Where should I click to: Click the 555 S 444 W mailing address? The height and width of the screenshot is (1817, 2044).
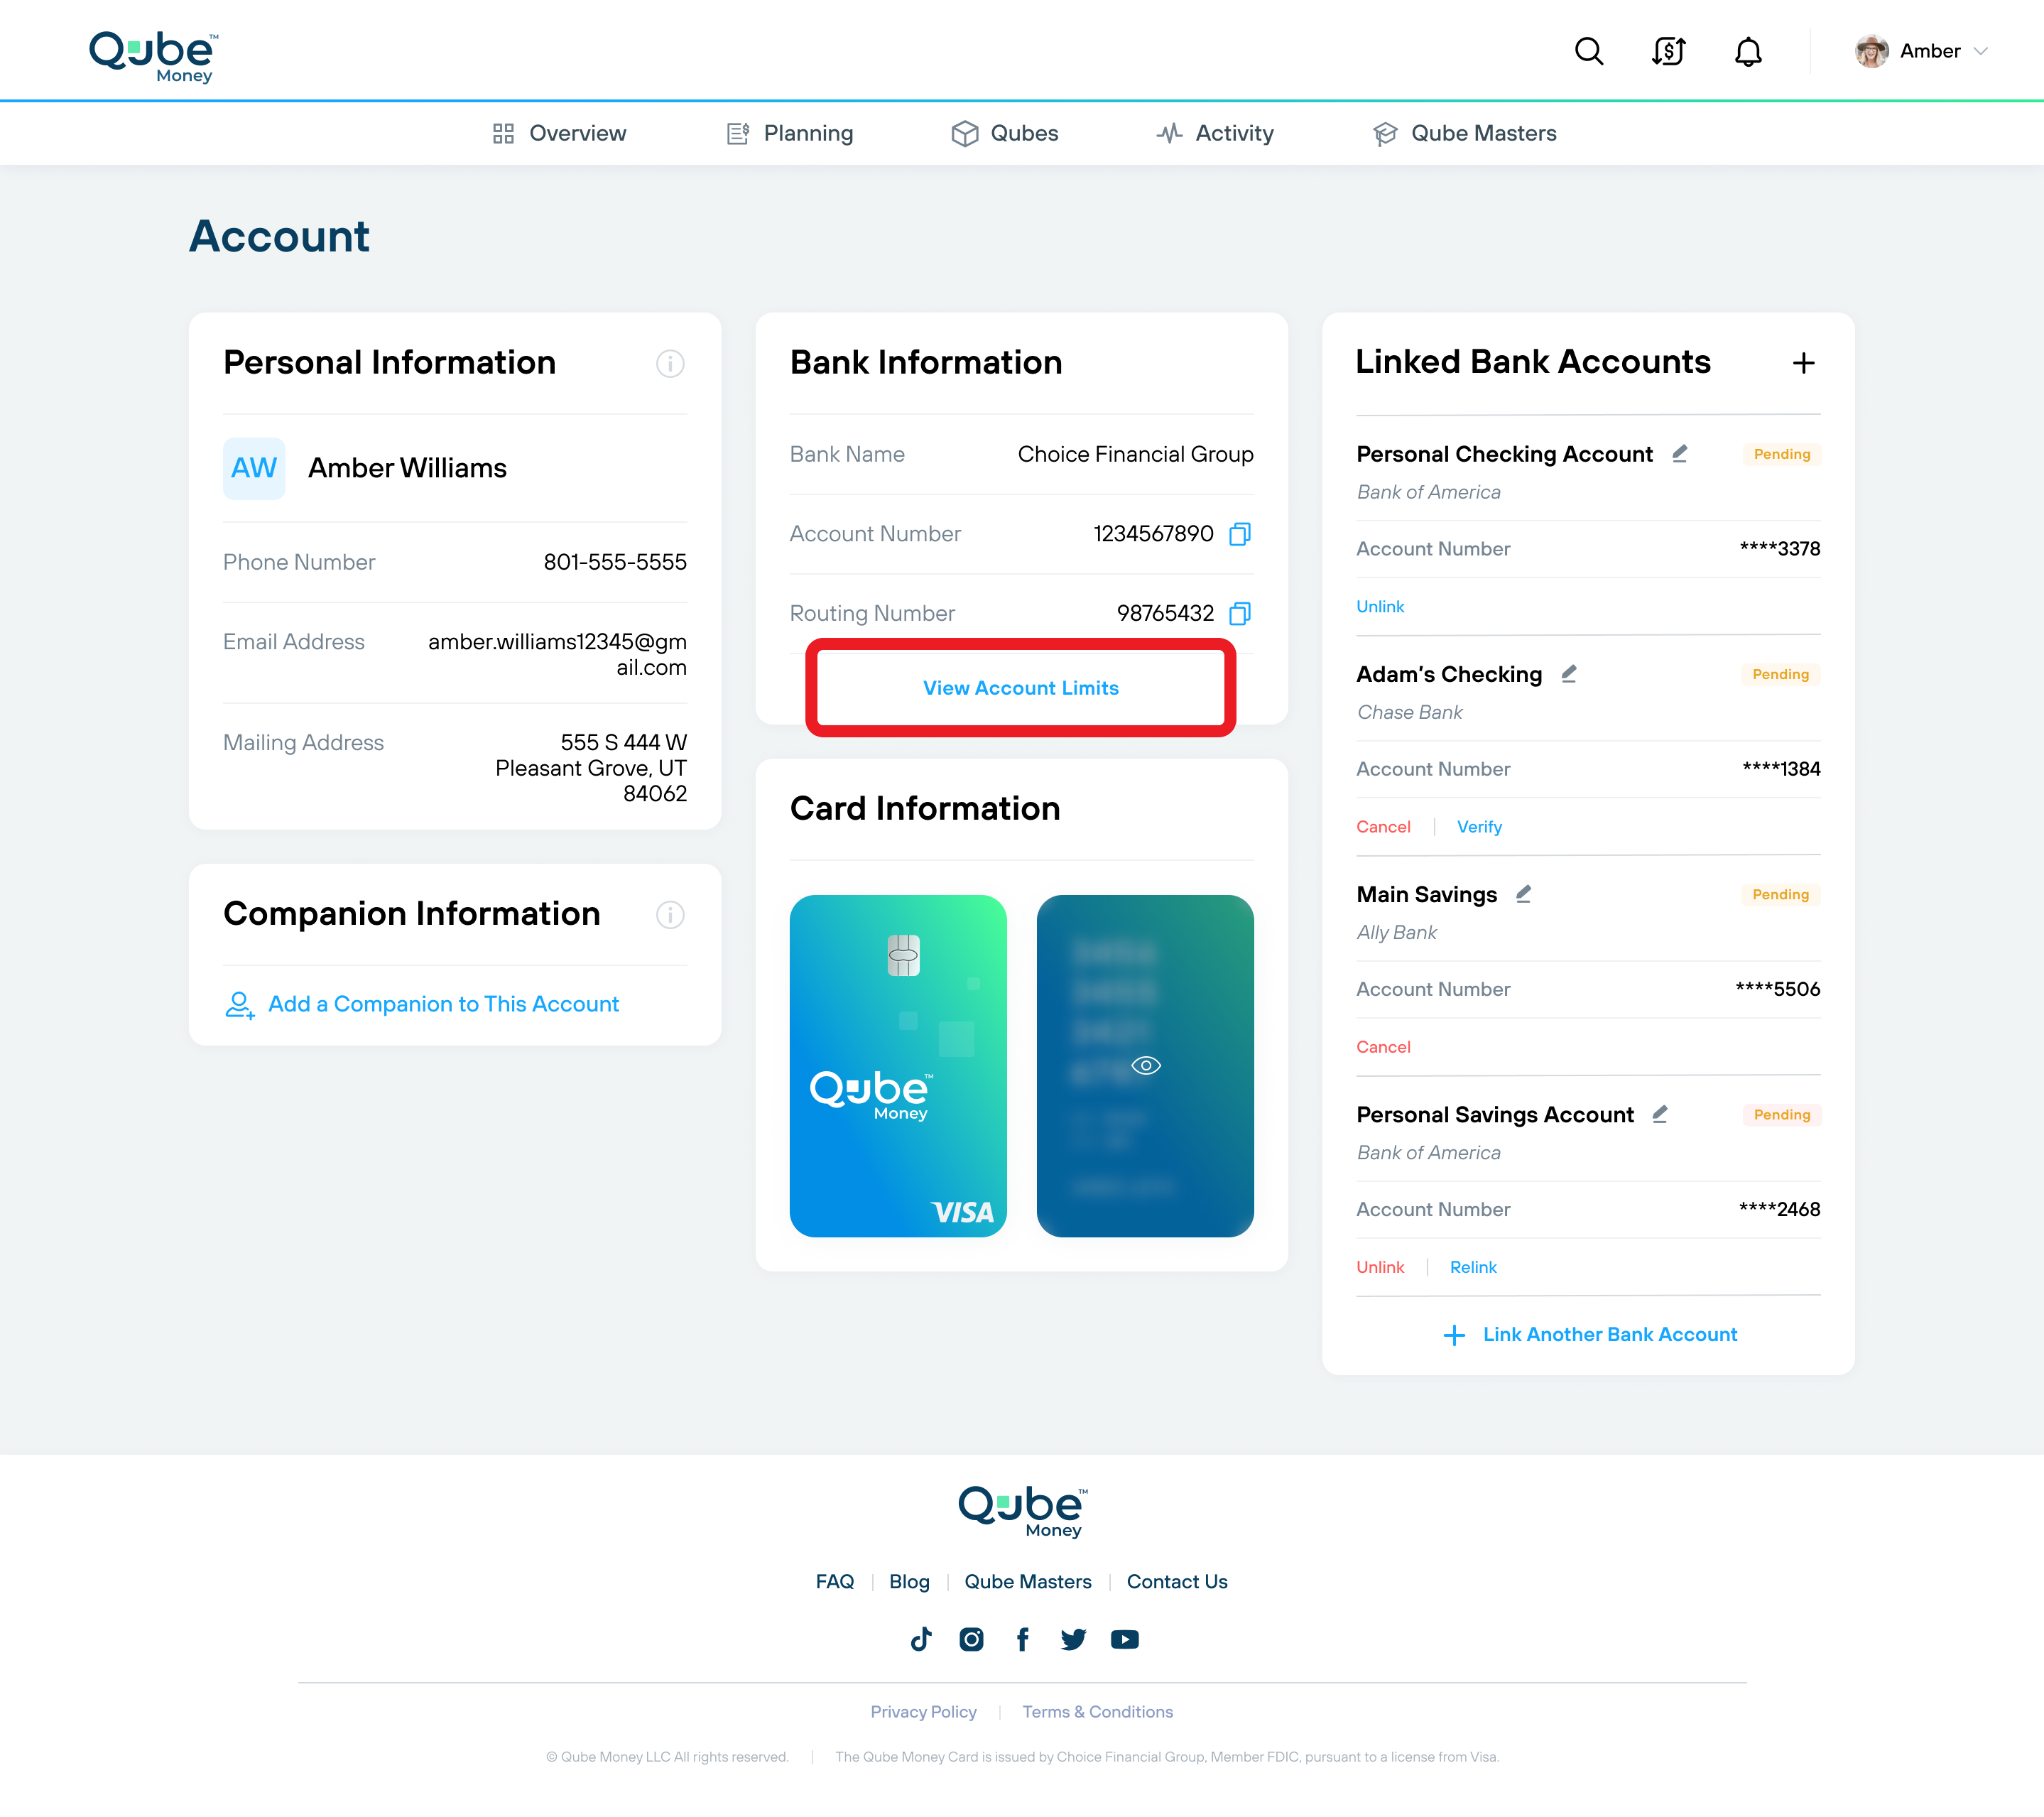(x=591, y=767)
